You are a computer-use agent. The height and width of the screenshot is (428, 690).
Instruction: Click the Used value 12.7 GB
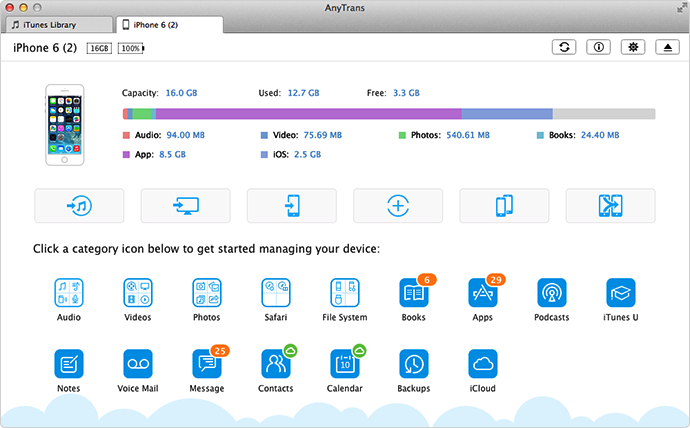304,93
